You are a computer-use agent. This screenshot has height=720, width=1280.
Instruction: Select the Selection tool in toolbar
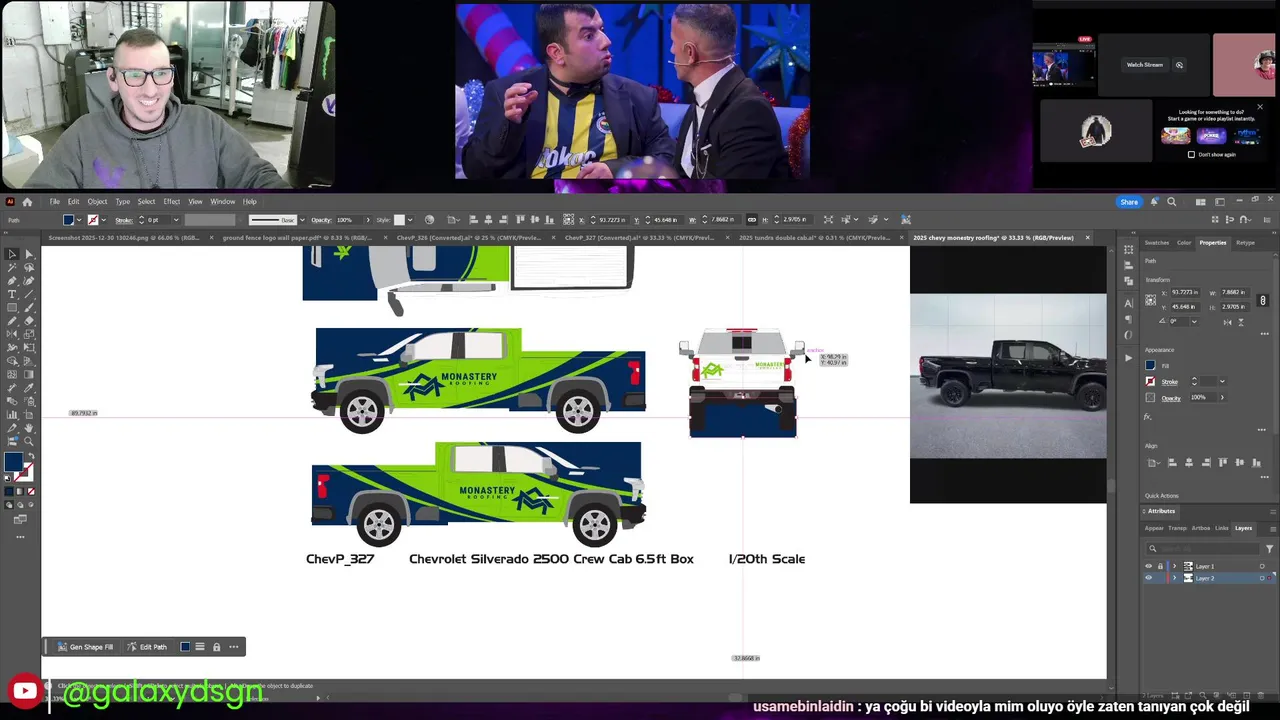pos(12,254)
